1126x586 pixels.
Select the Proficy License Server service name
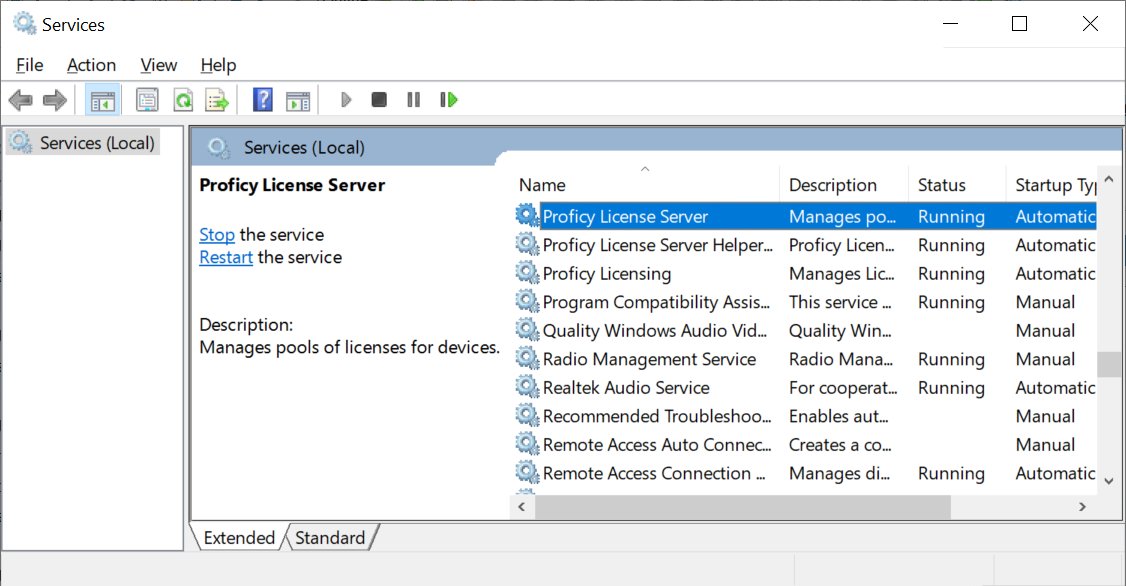(x=625, y=216)
